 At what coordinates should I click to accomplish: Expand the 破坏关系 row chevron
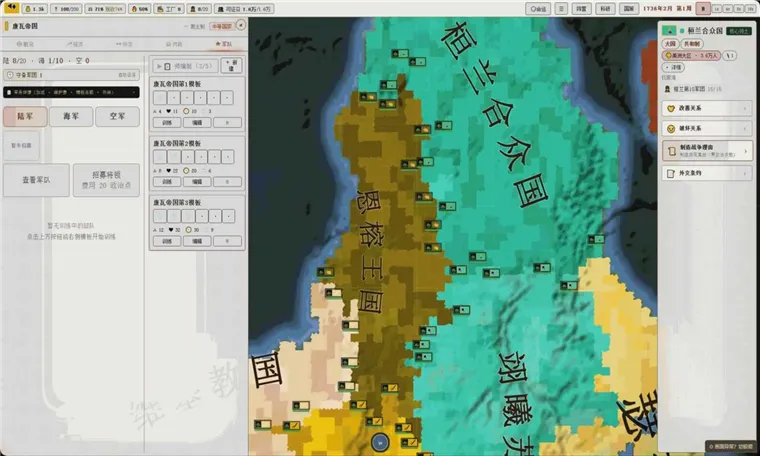[x=745, y=128]
